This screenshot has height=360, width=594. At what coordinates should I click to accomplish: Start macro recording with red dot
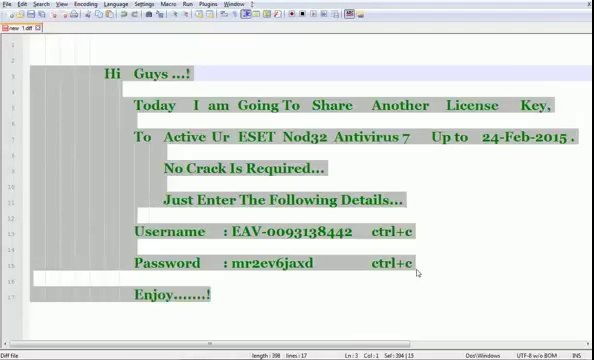(292, 14)
